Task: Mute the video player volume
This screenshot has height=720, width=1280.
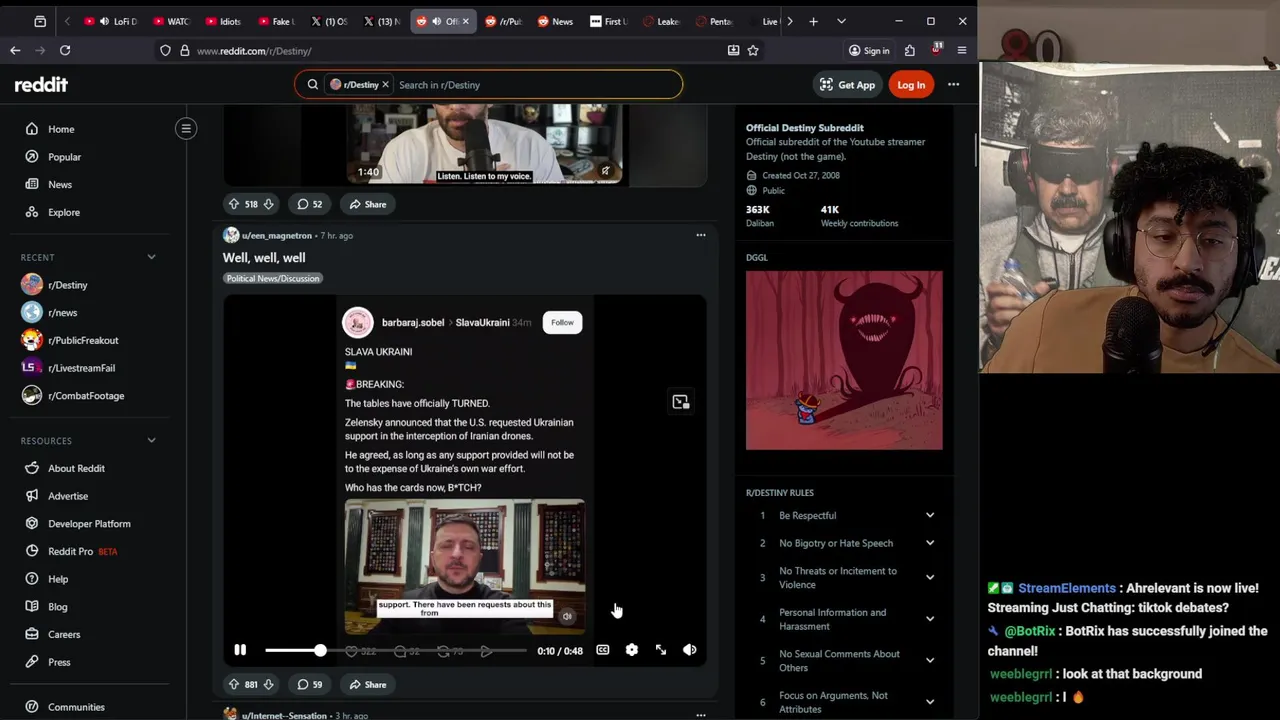Action: [x=690, y=650]
